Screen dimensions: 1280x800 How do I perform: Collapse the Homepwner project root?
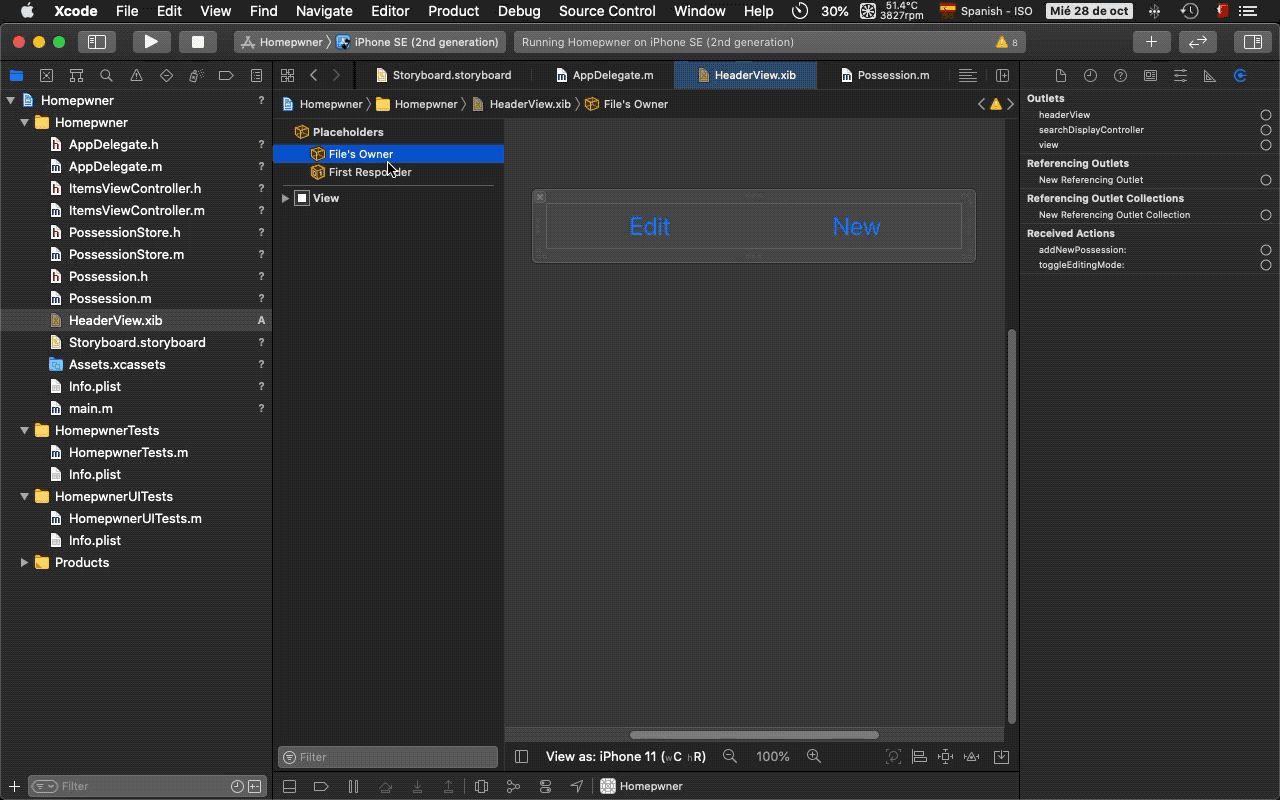pos(10,100)
